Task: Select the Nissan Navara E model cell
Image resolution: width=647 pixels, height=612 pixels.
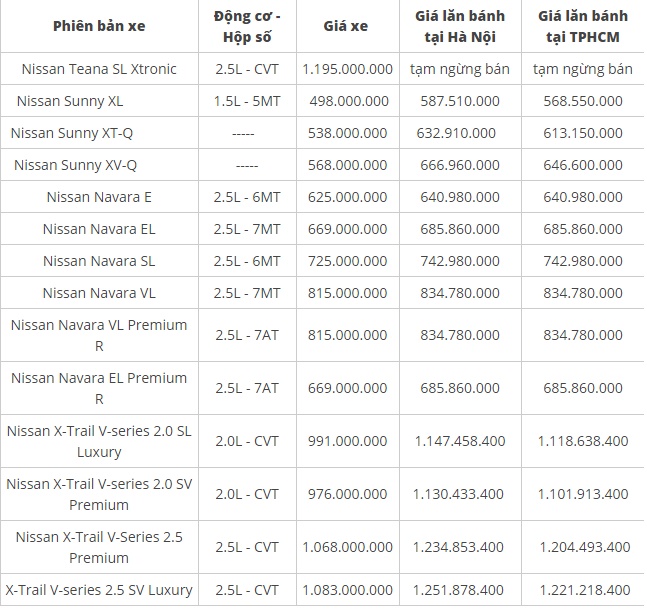Action: [99, 197]
